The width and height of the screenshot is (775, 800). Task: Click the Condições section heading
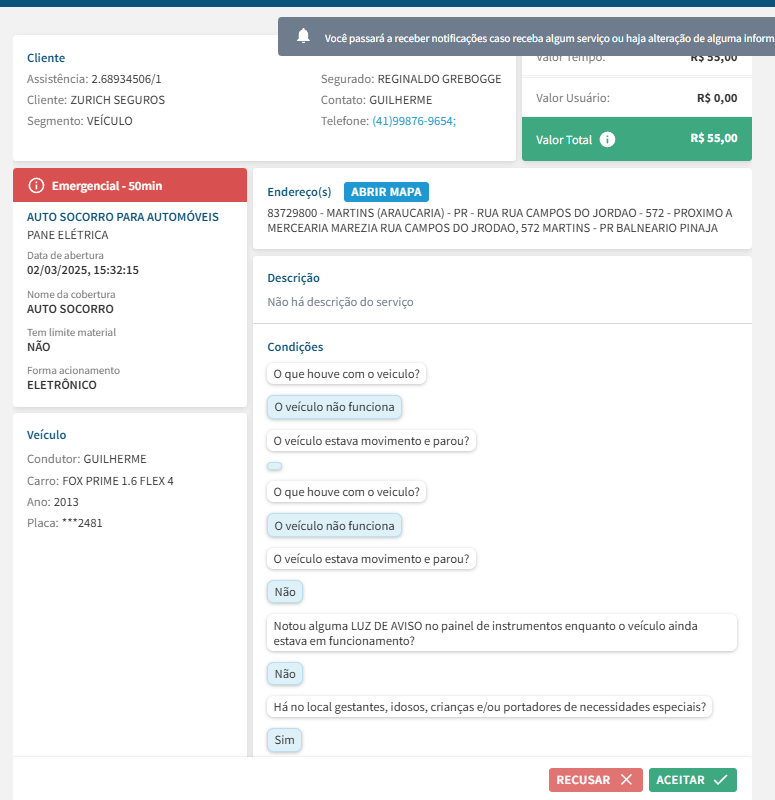(295, 347)
